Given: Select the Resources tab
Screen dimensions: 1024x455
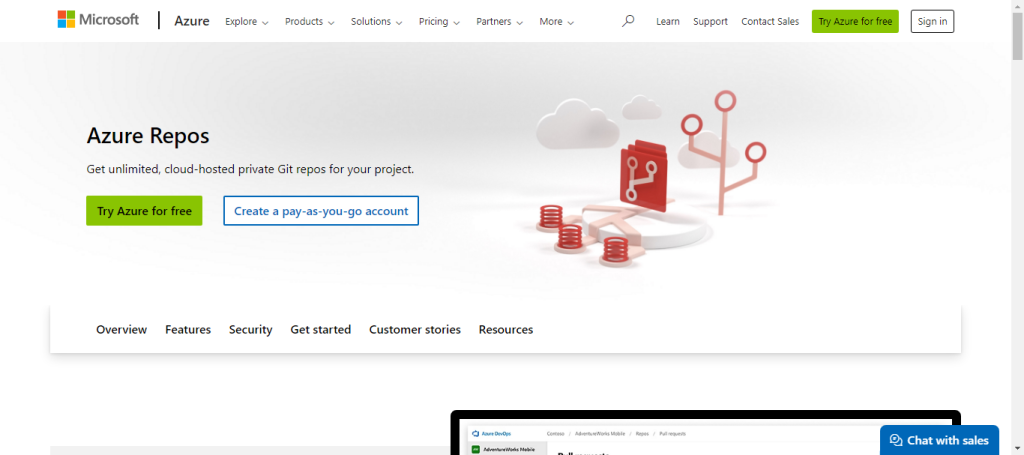Looking at the screenshot, I should tap(505, 330).
